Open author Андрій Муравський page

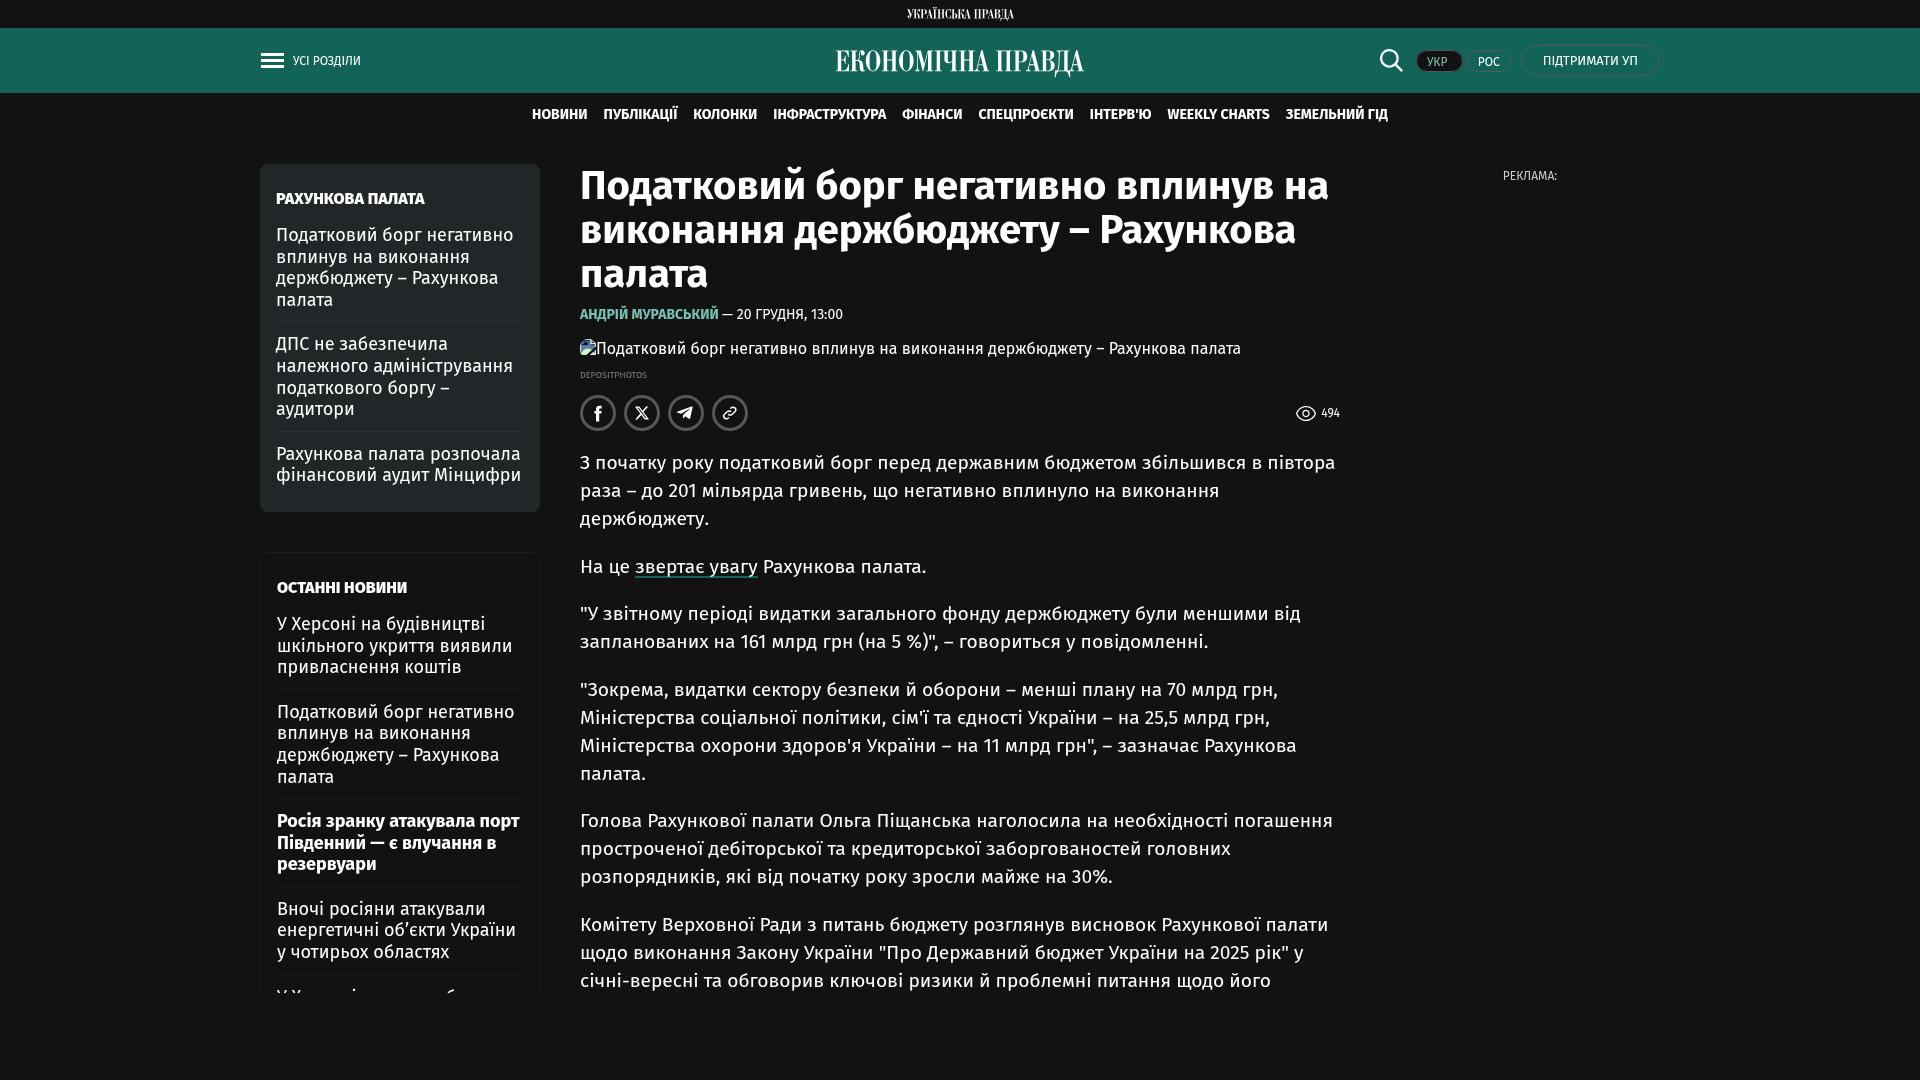click(x=649, y=315)
